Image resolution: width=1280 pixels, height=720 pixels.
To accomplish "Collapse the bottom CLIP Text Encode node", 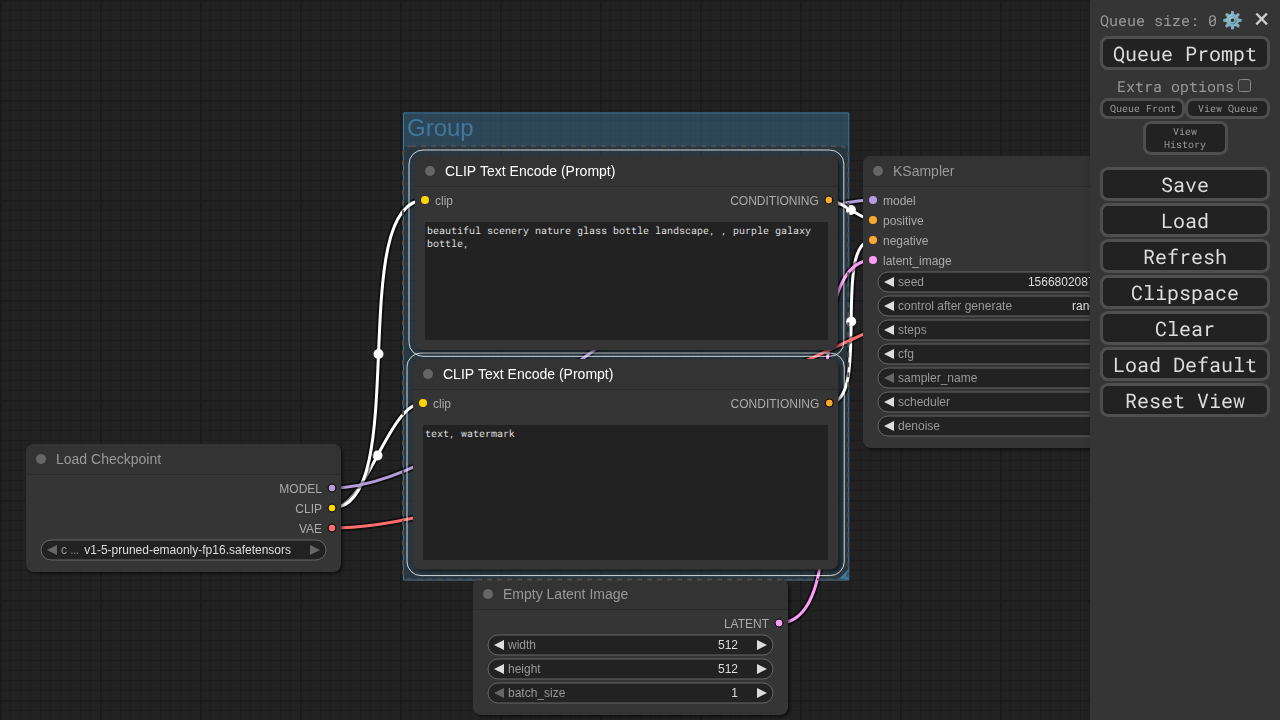I will (428, 374).
